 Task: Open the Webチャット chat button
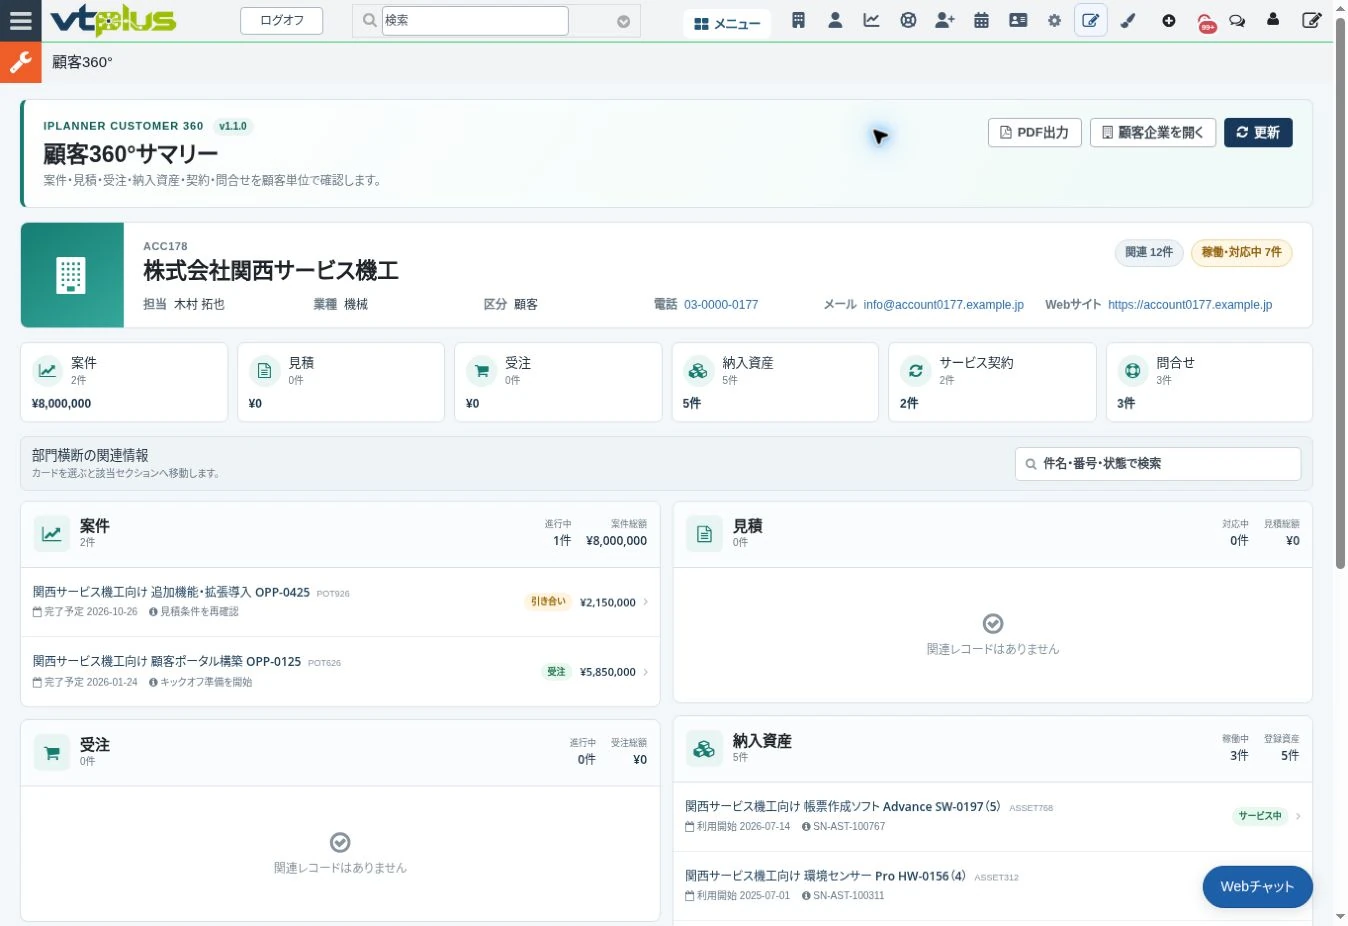coord(1257,887)
